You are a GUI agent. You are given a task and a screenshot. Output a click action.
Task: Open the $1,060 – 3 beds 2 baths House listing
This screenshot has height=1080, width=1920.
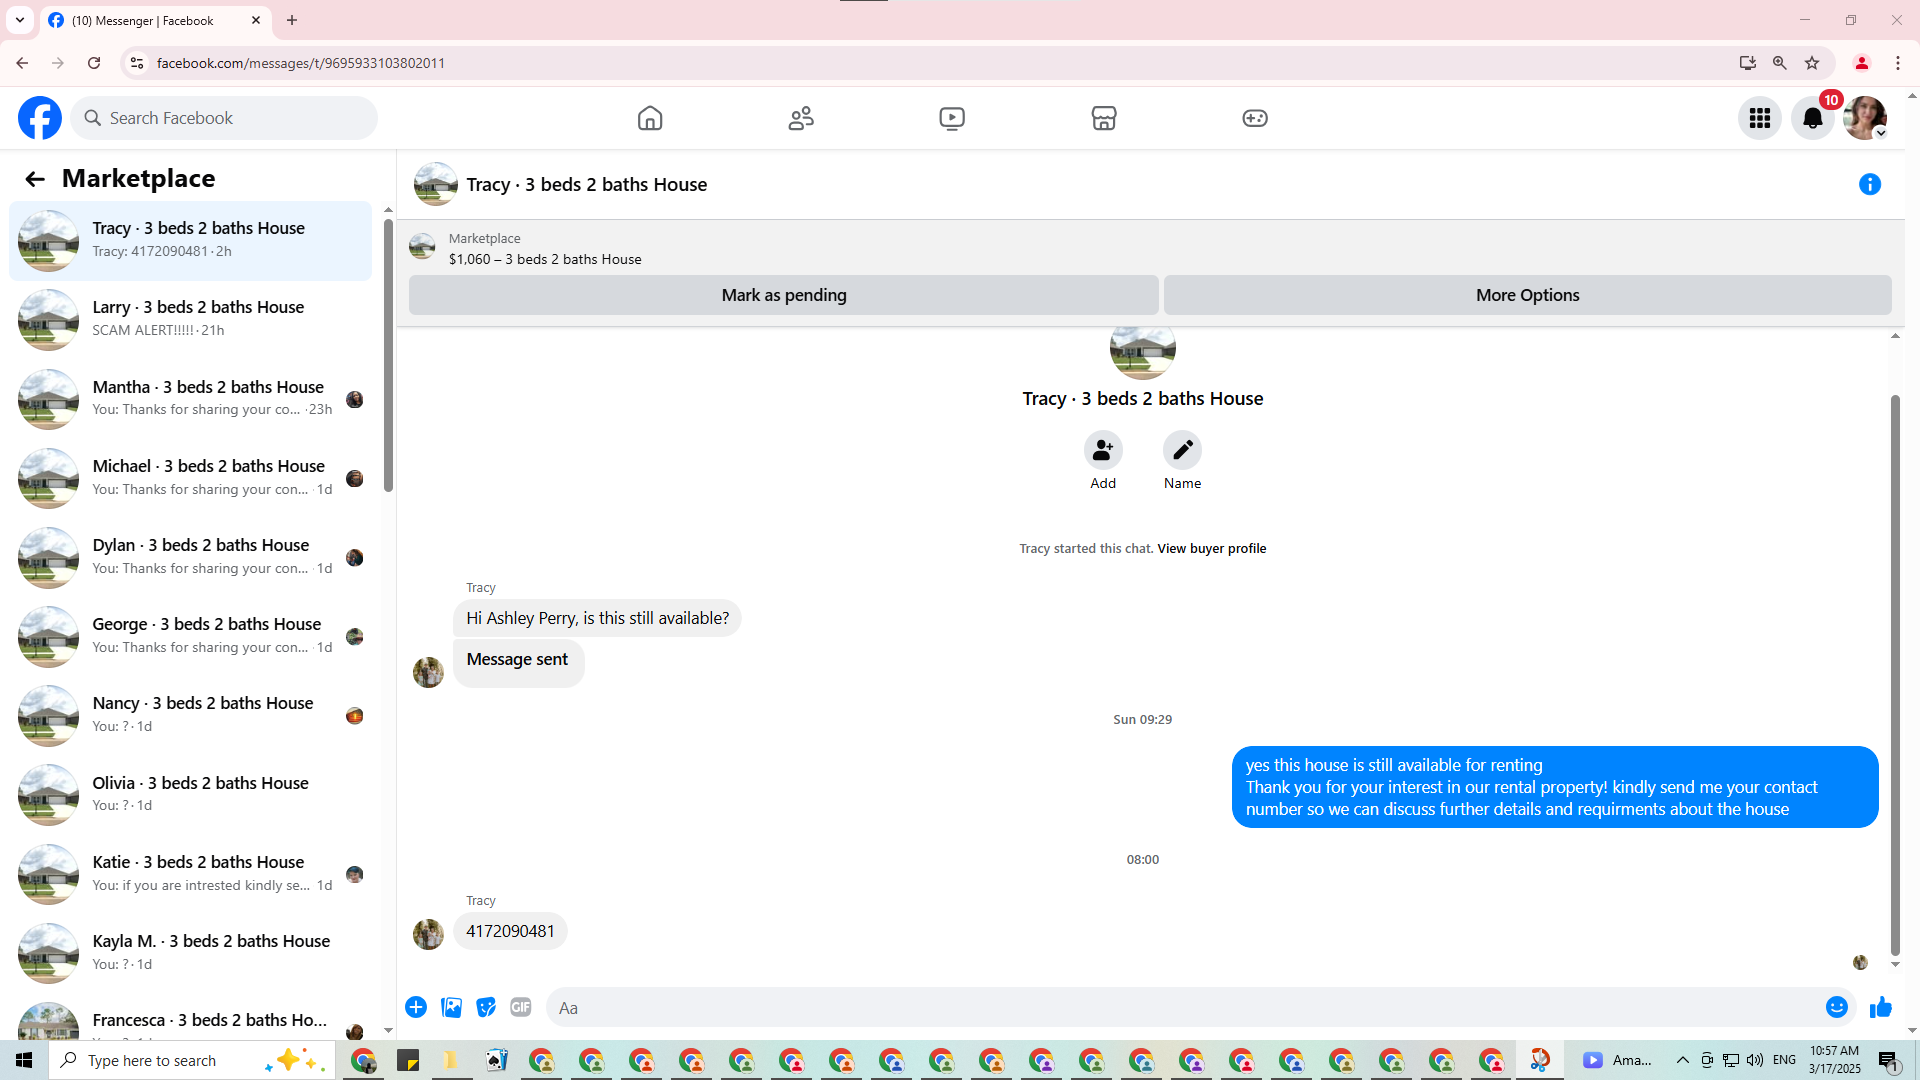545,259
